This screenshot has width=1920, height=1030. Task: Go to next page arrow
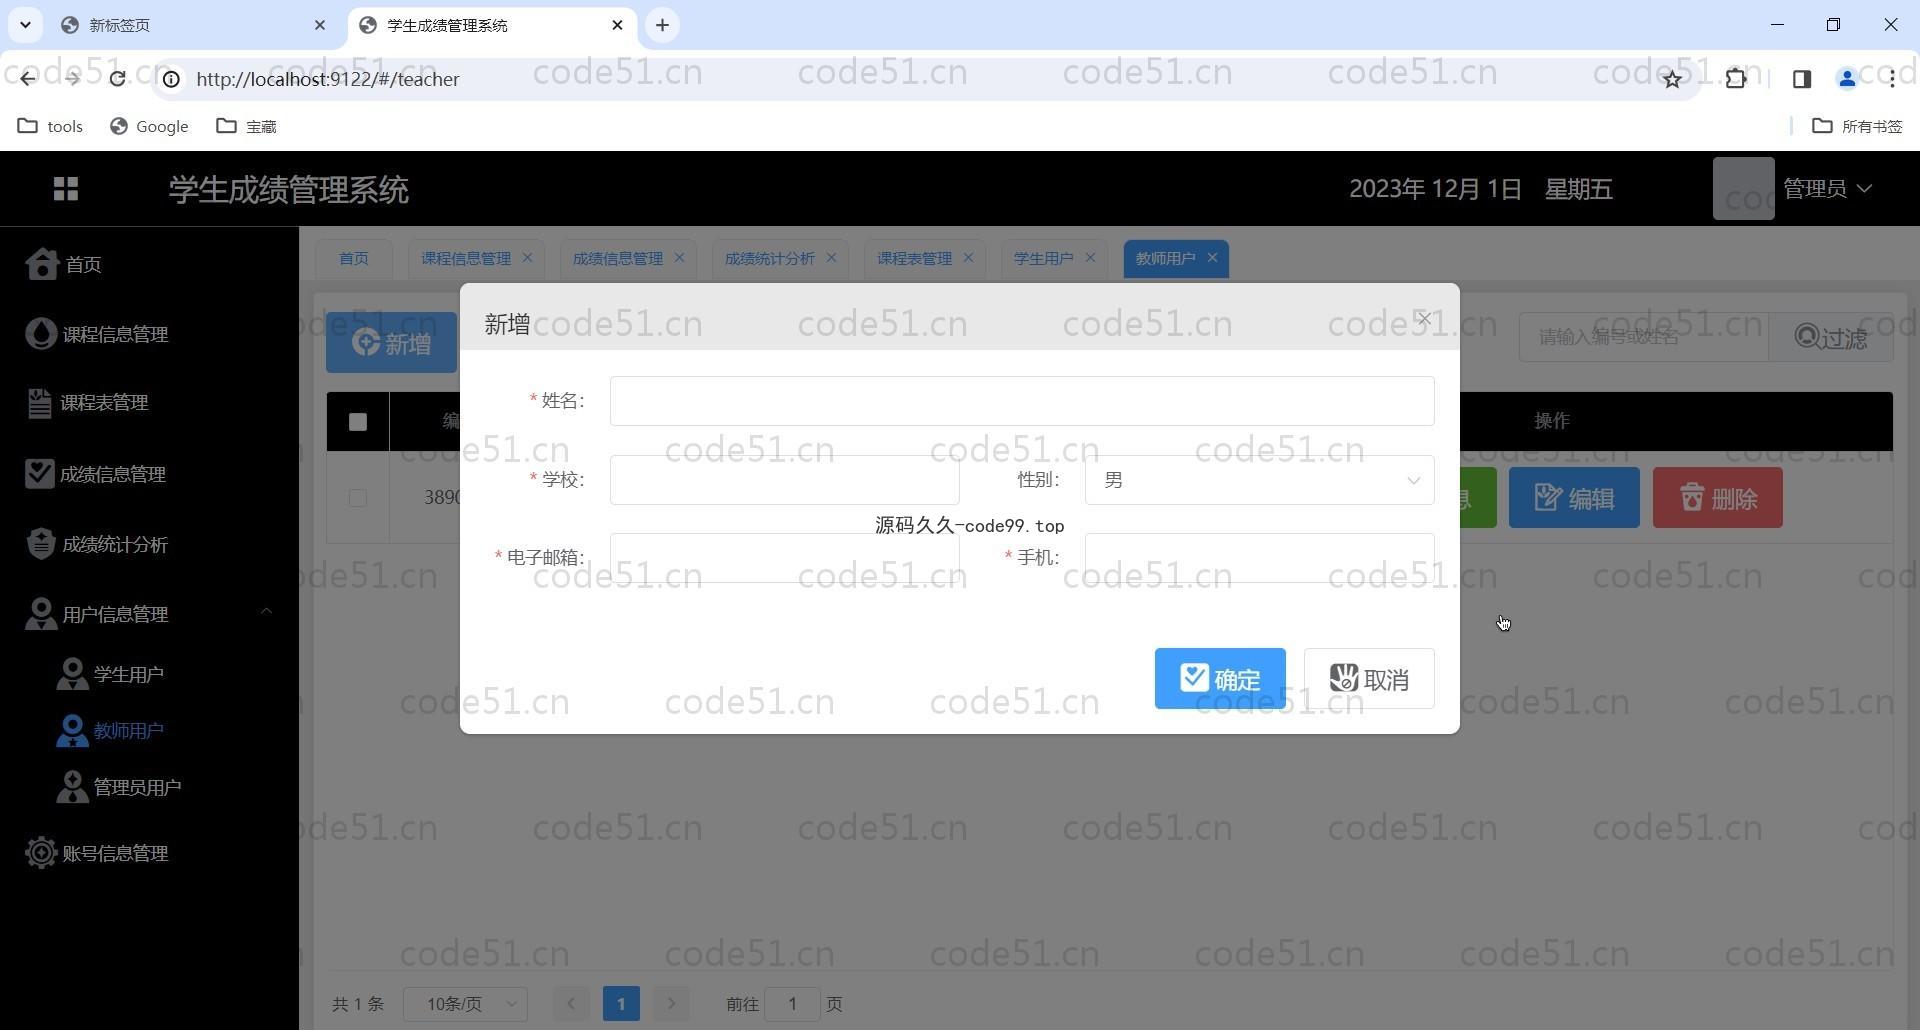(x=671, y=1004)
